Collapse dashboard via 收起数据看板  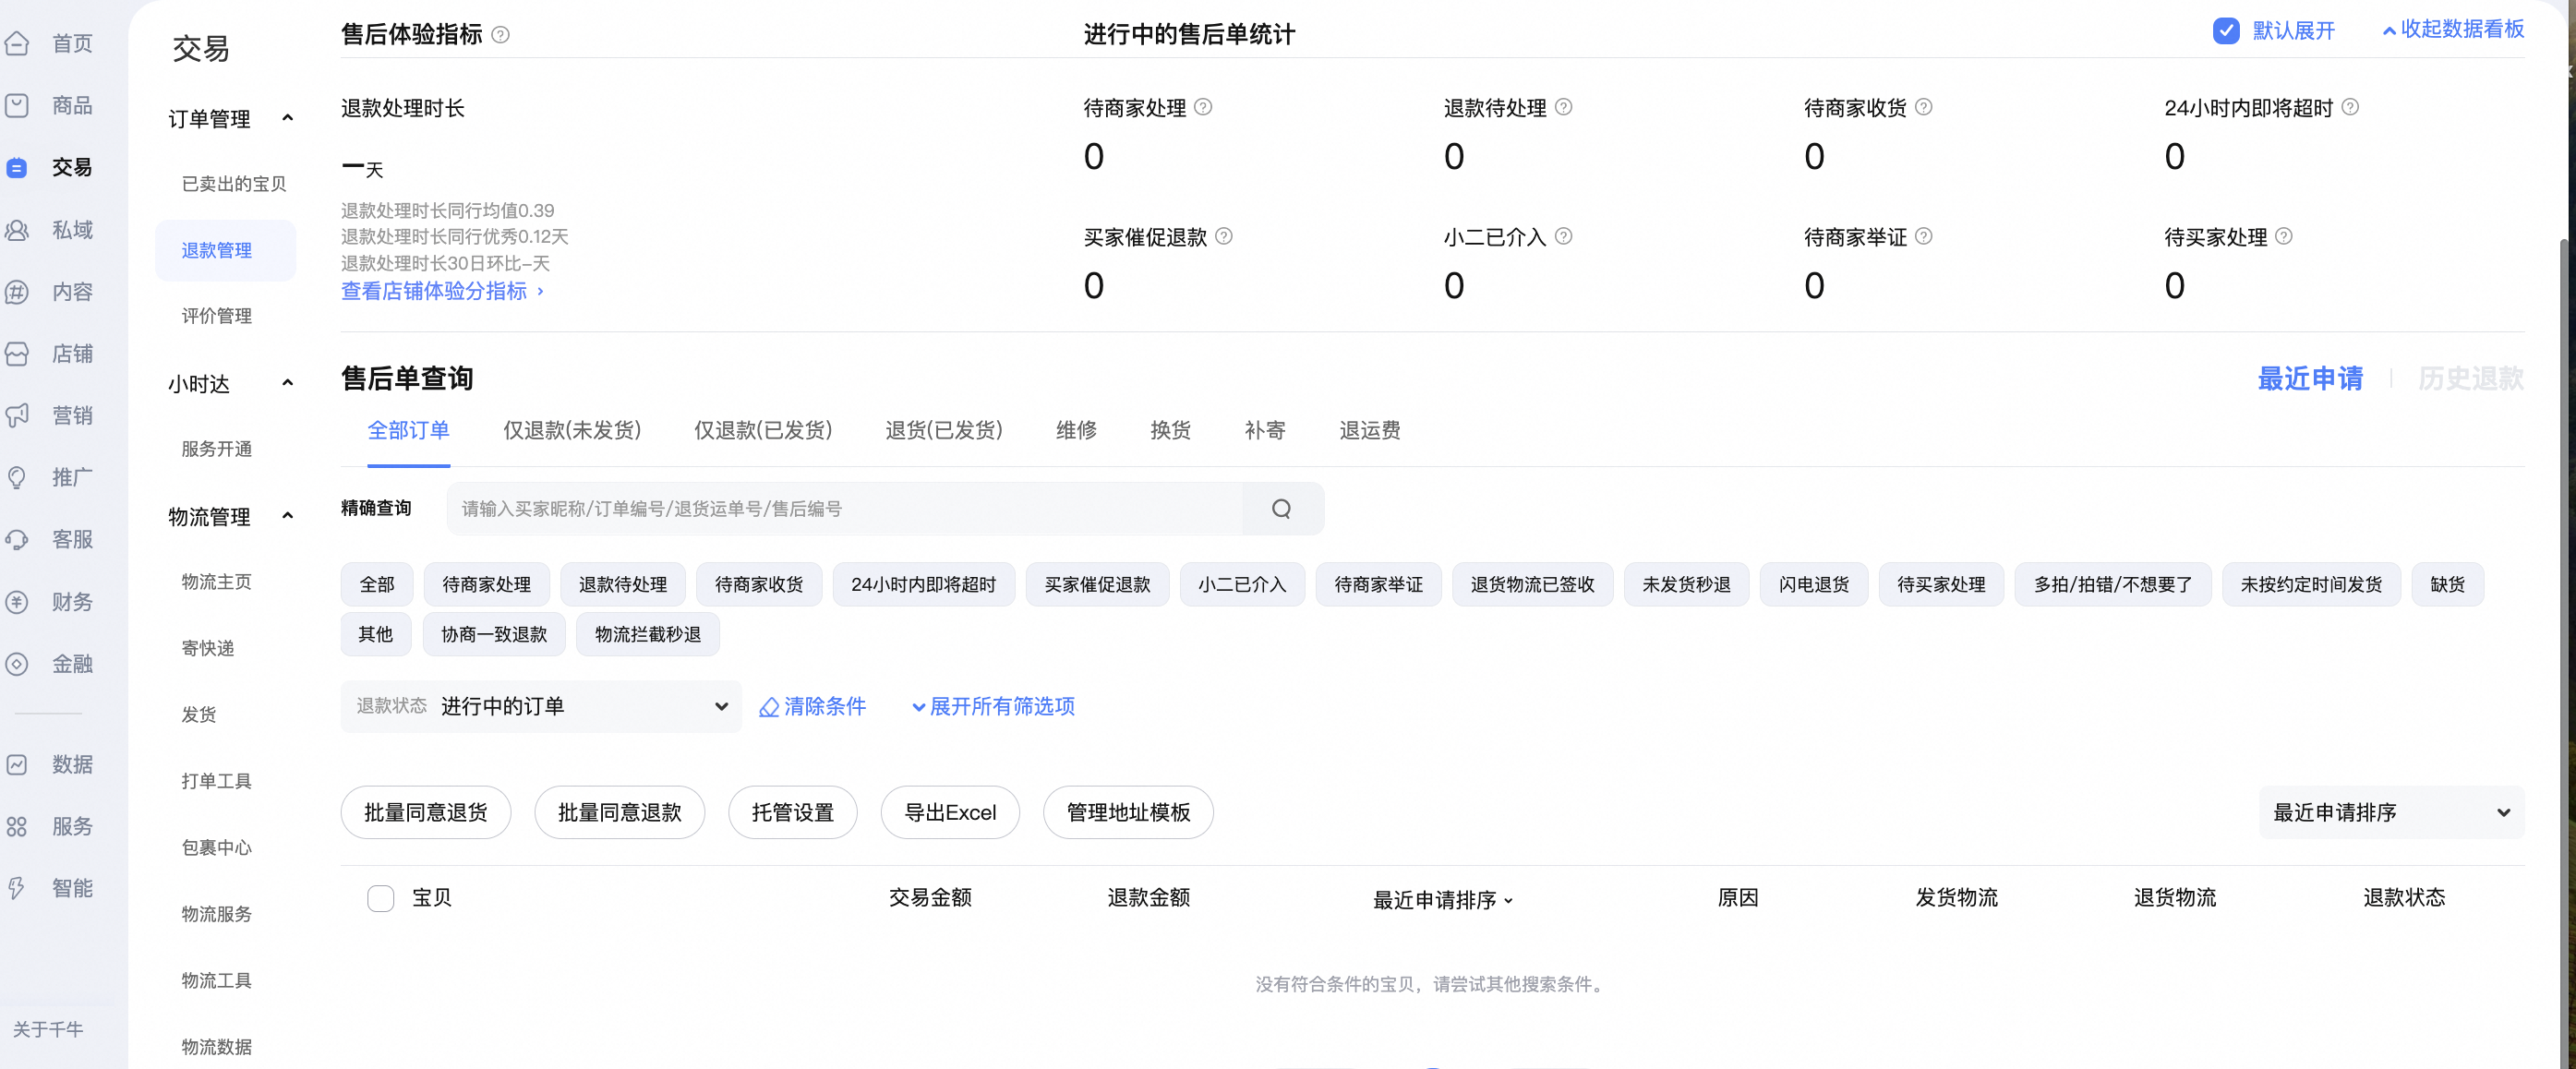click(2453, 29)
